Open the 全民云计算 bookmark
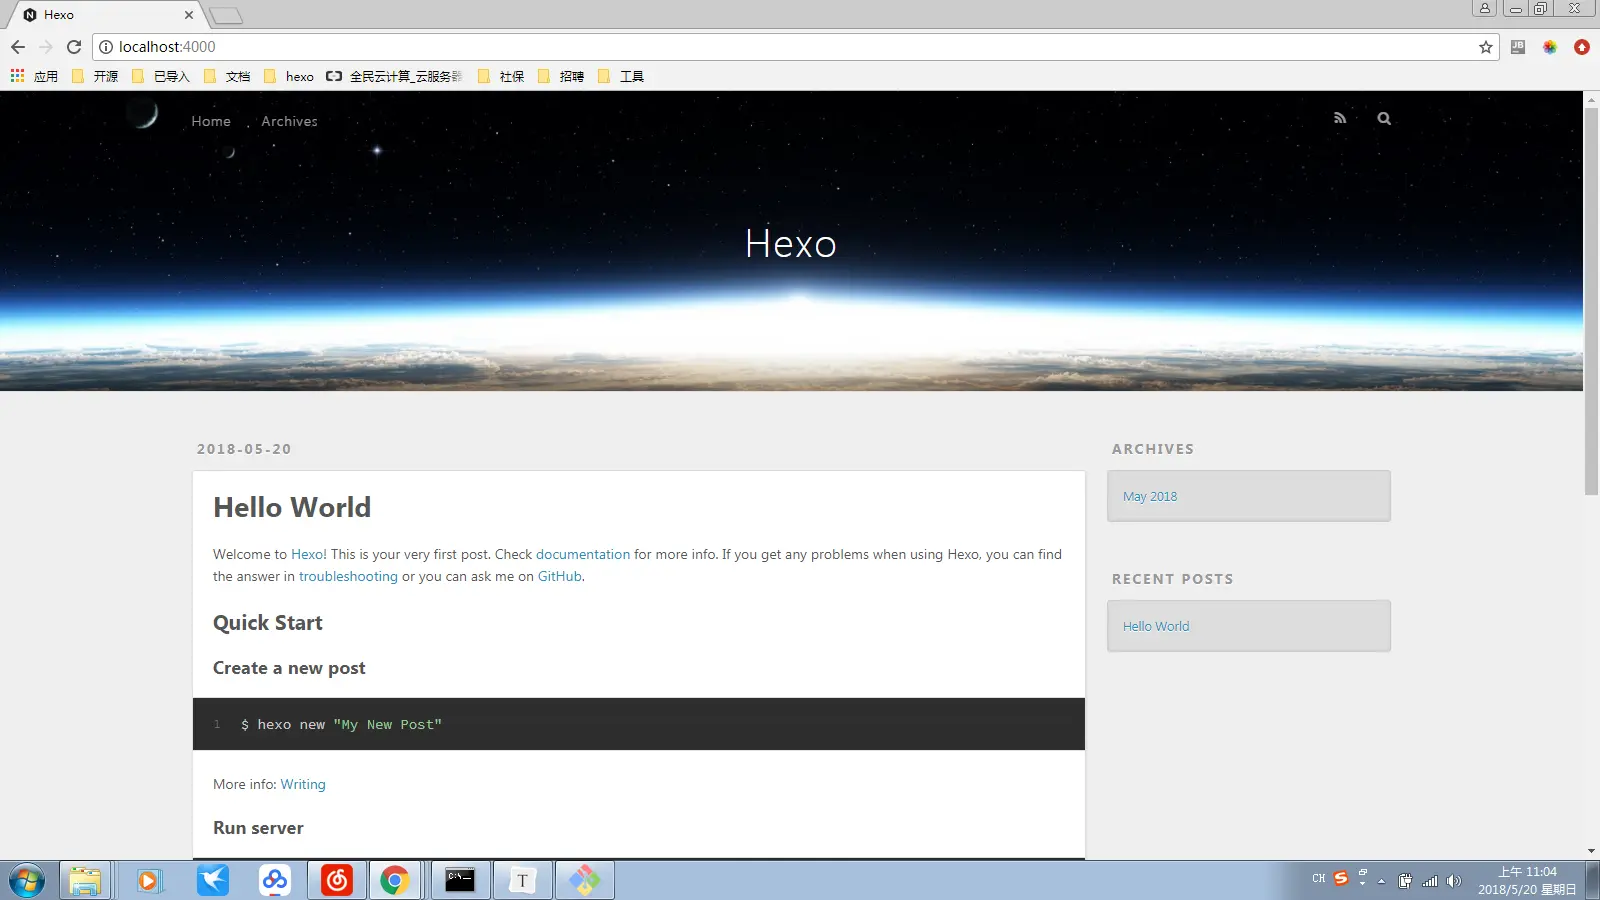Viewport: 1600px width, 900px height. (x=395, y=76)
